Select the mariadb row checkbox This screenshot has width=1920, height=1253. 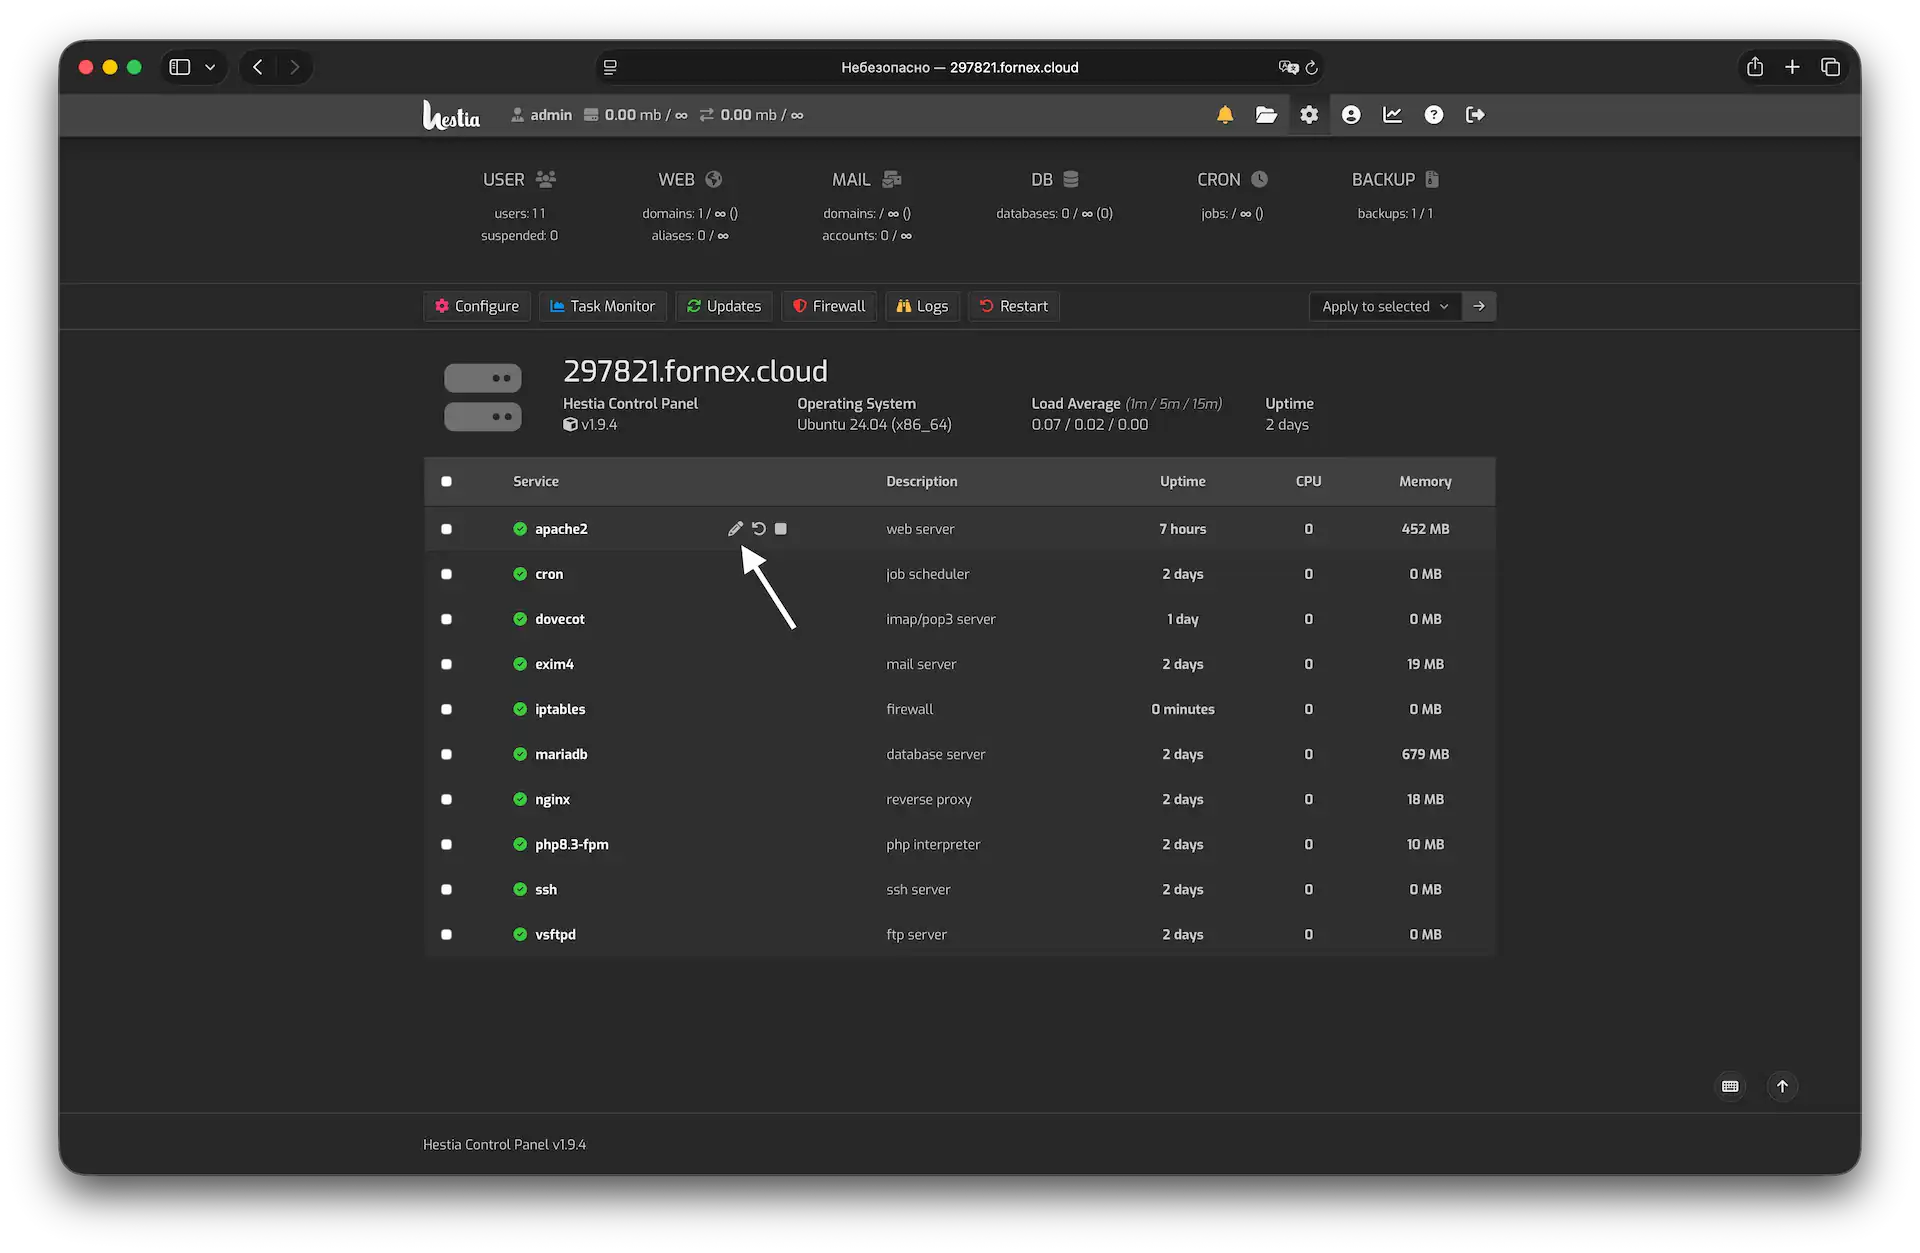point(446,754)
